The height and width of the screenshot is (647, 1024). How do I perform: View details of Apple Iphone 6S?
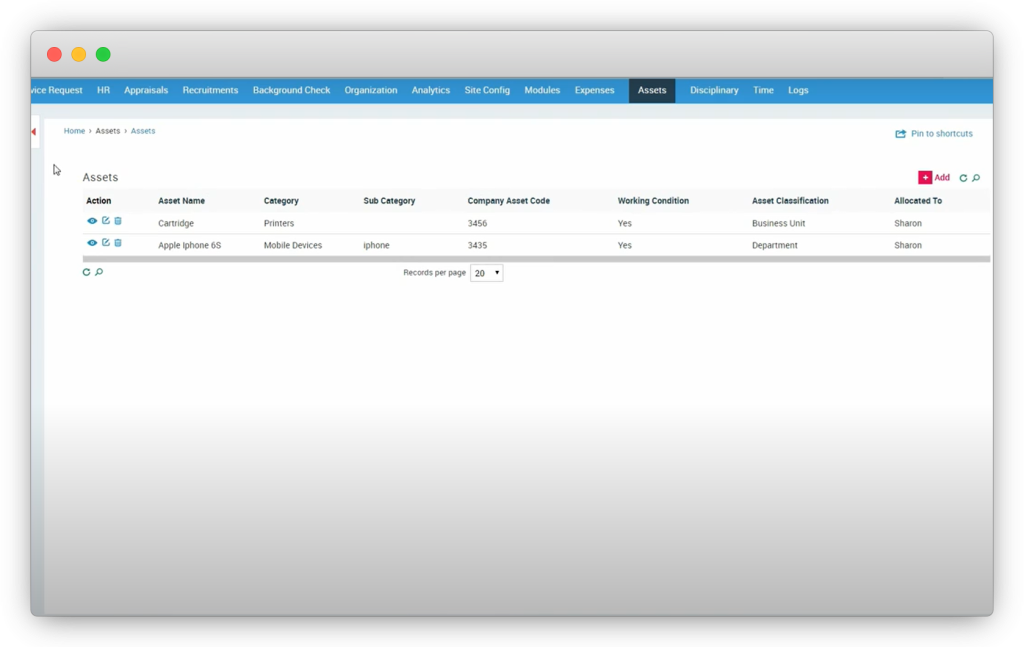92,243
